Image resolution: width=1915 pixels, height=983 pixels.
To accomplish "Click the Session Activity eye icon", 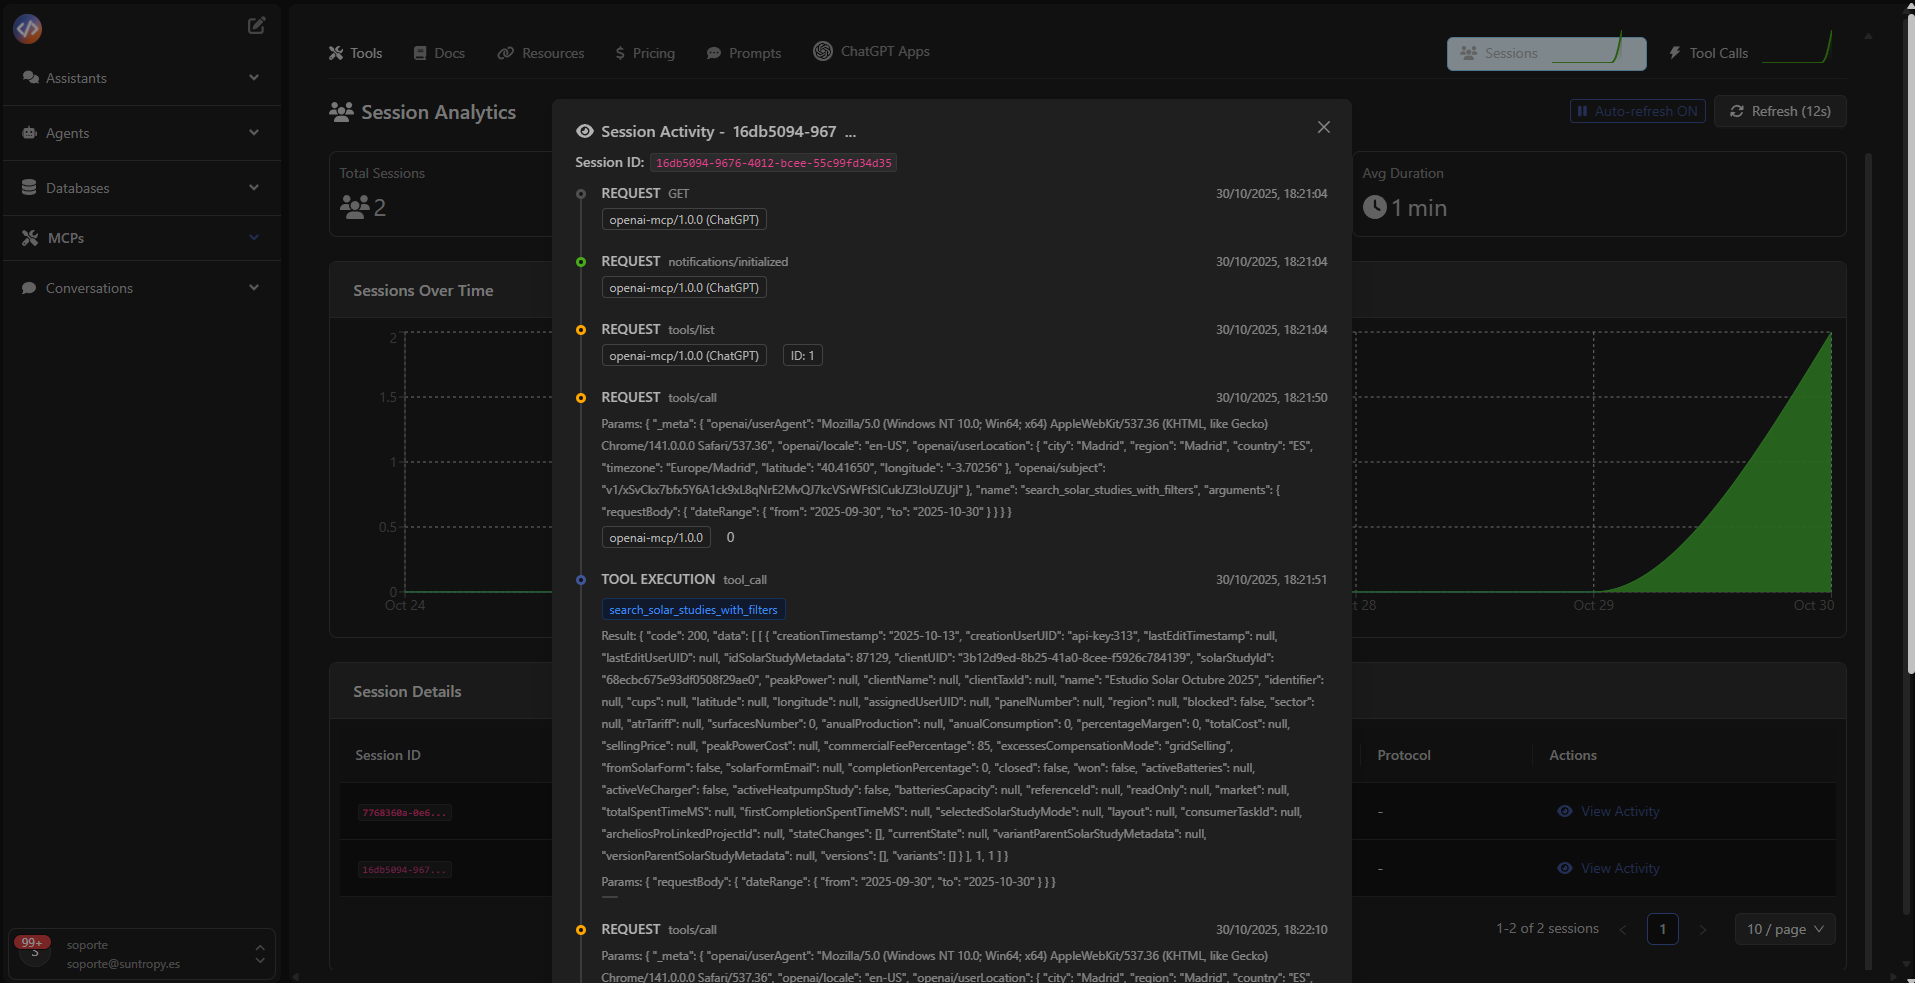I will click(x=585, y=131).
